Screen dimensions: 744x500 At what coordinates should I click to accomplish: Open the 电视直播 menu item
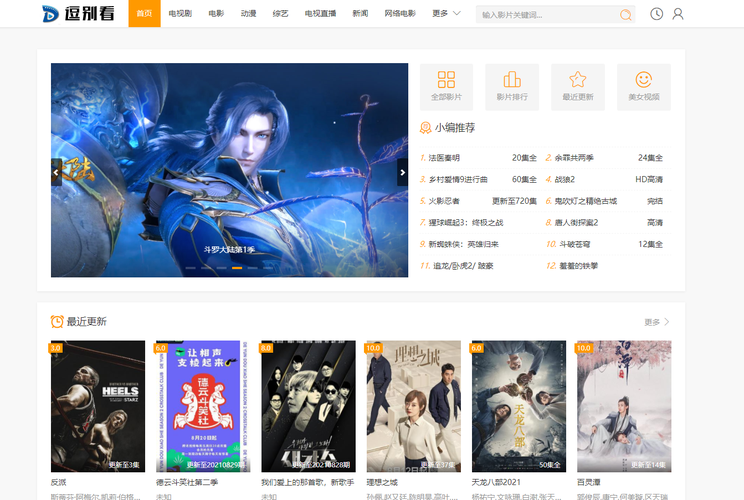320,14
